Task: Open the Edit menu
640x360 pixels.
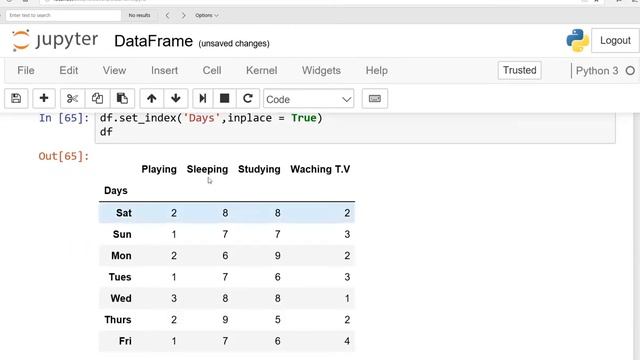Action: point(69,70)
